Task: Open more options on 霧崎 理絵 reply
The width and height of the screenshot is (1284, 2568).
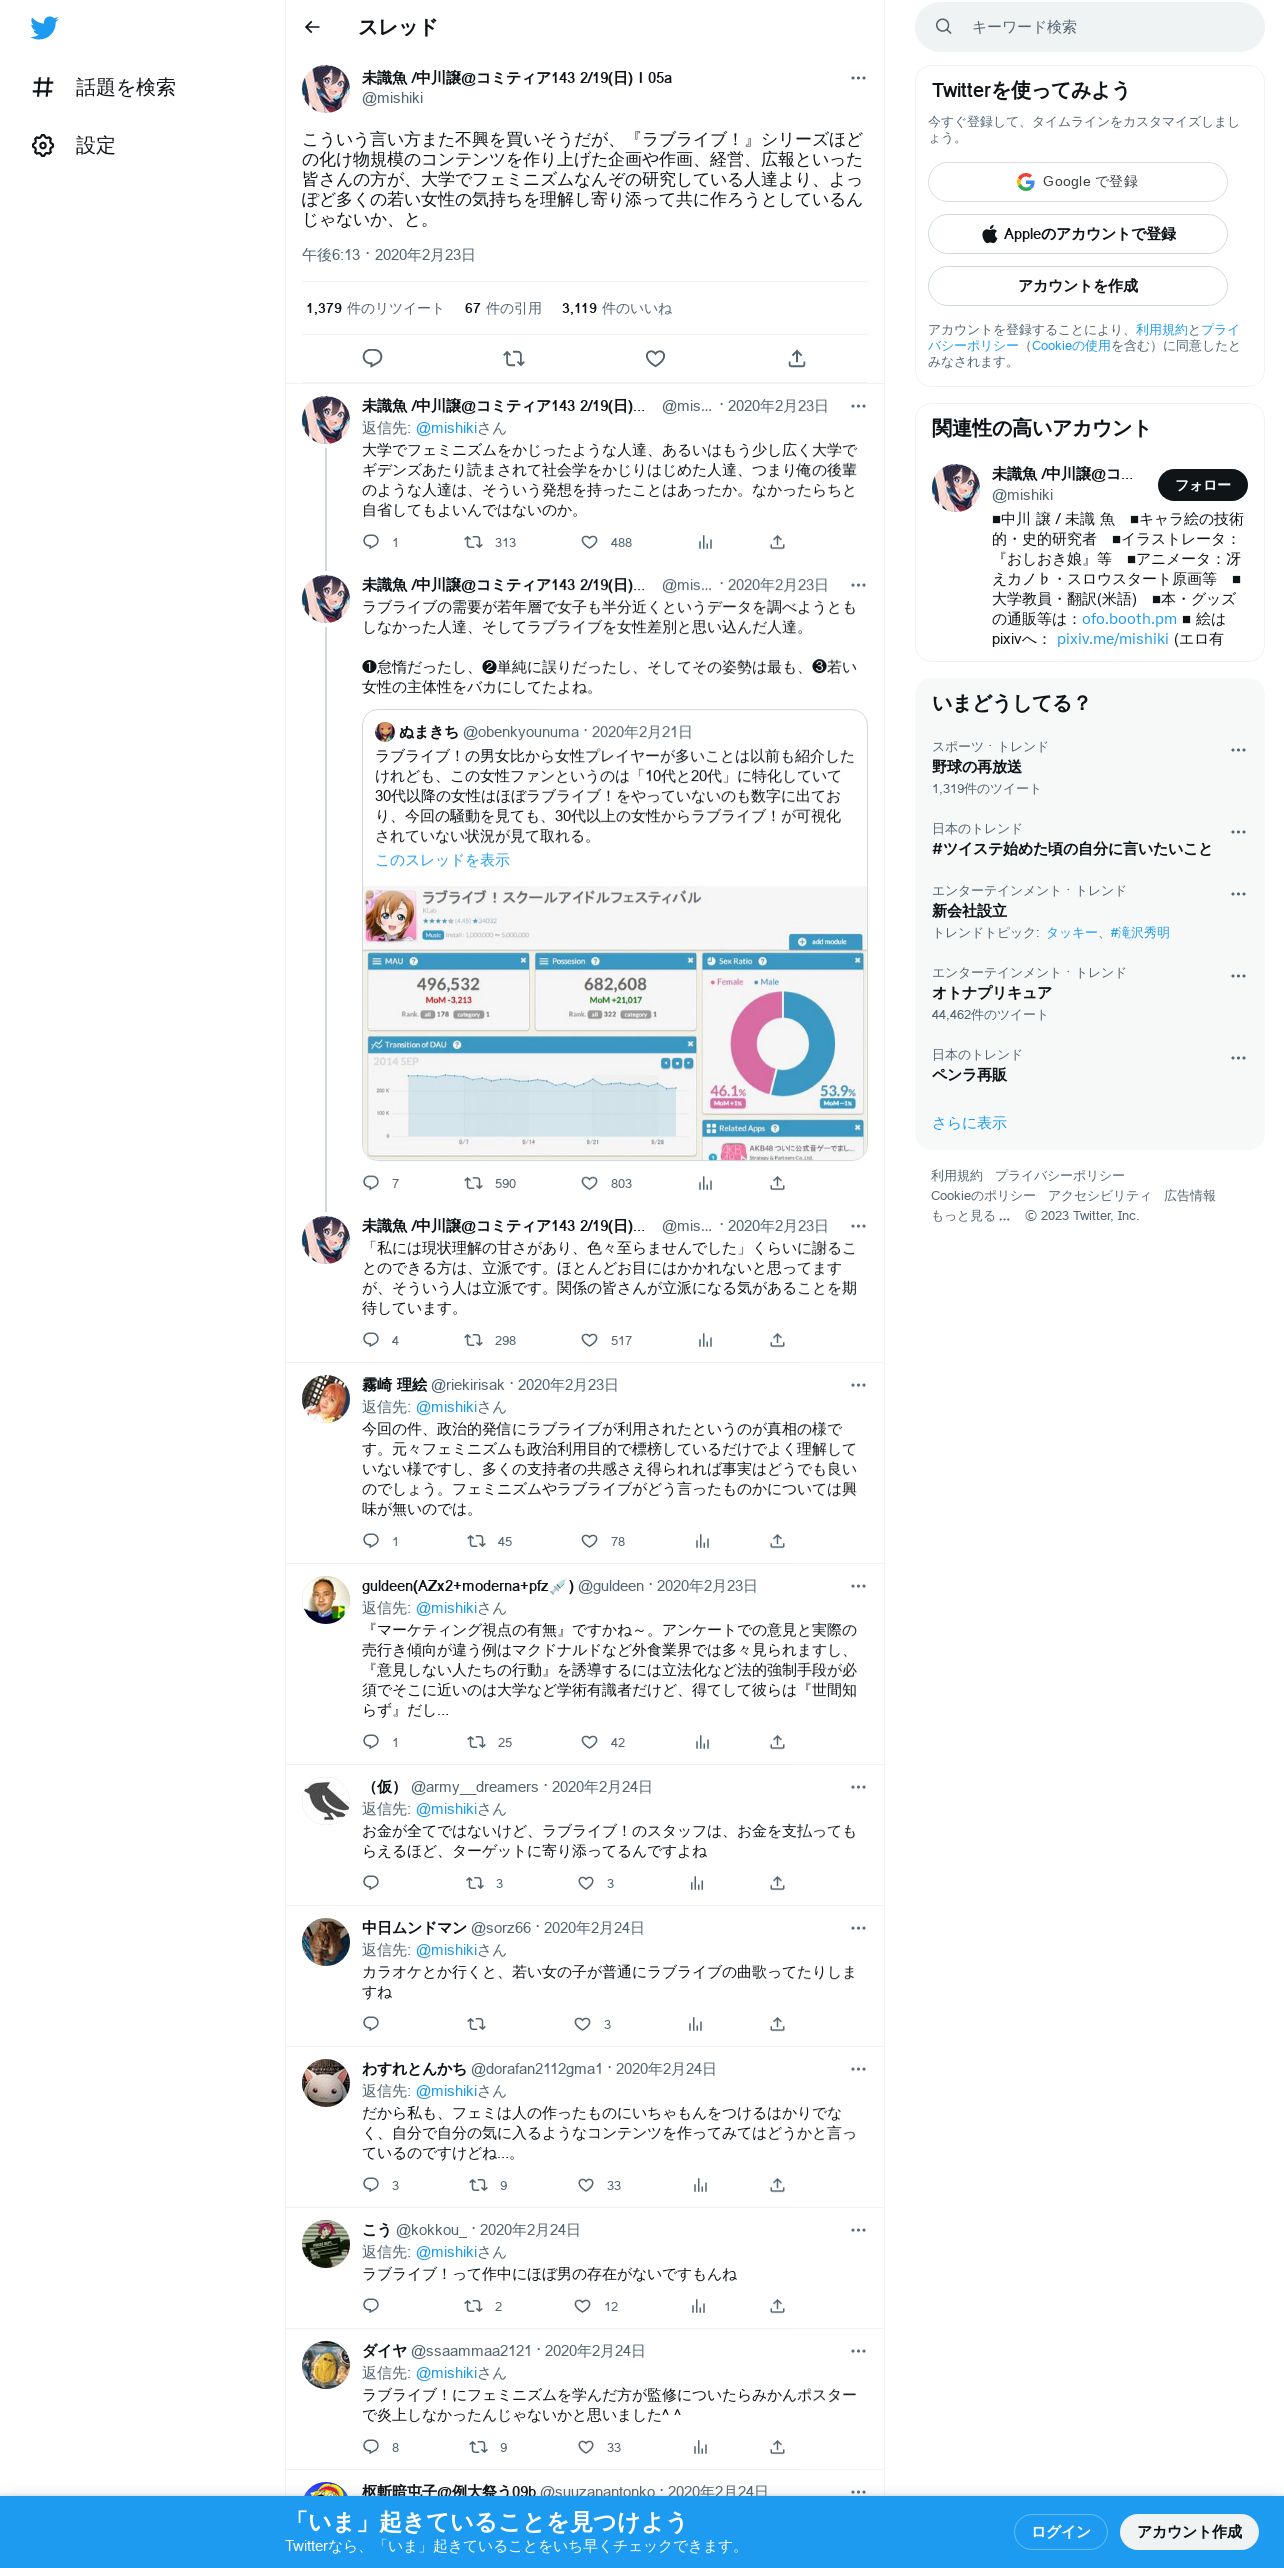Action: [858, 1385]
